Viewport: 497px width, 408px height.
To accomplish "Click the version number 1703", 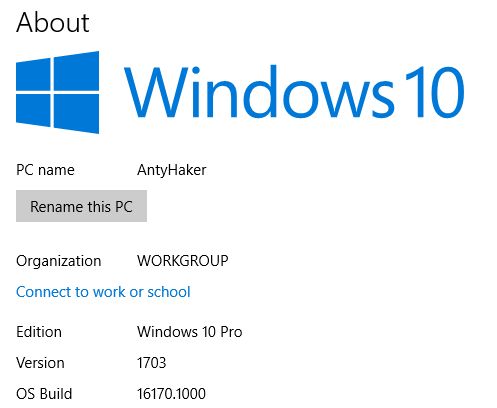I will click(x=151, y=363).
